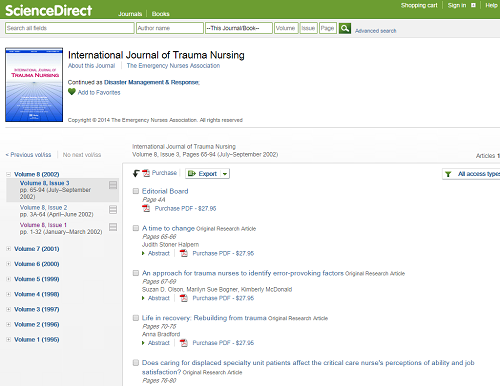
Task: Open the list icon beside Volume 8, Issue 2
Action: pyautogui.click(x=113, y=209)
